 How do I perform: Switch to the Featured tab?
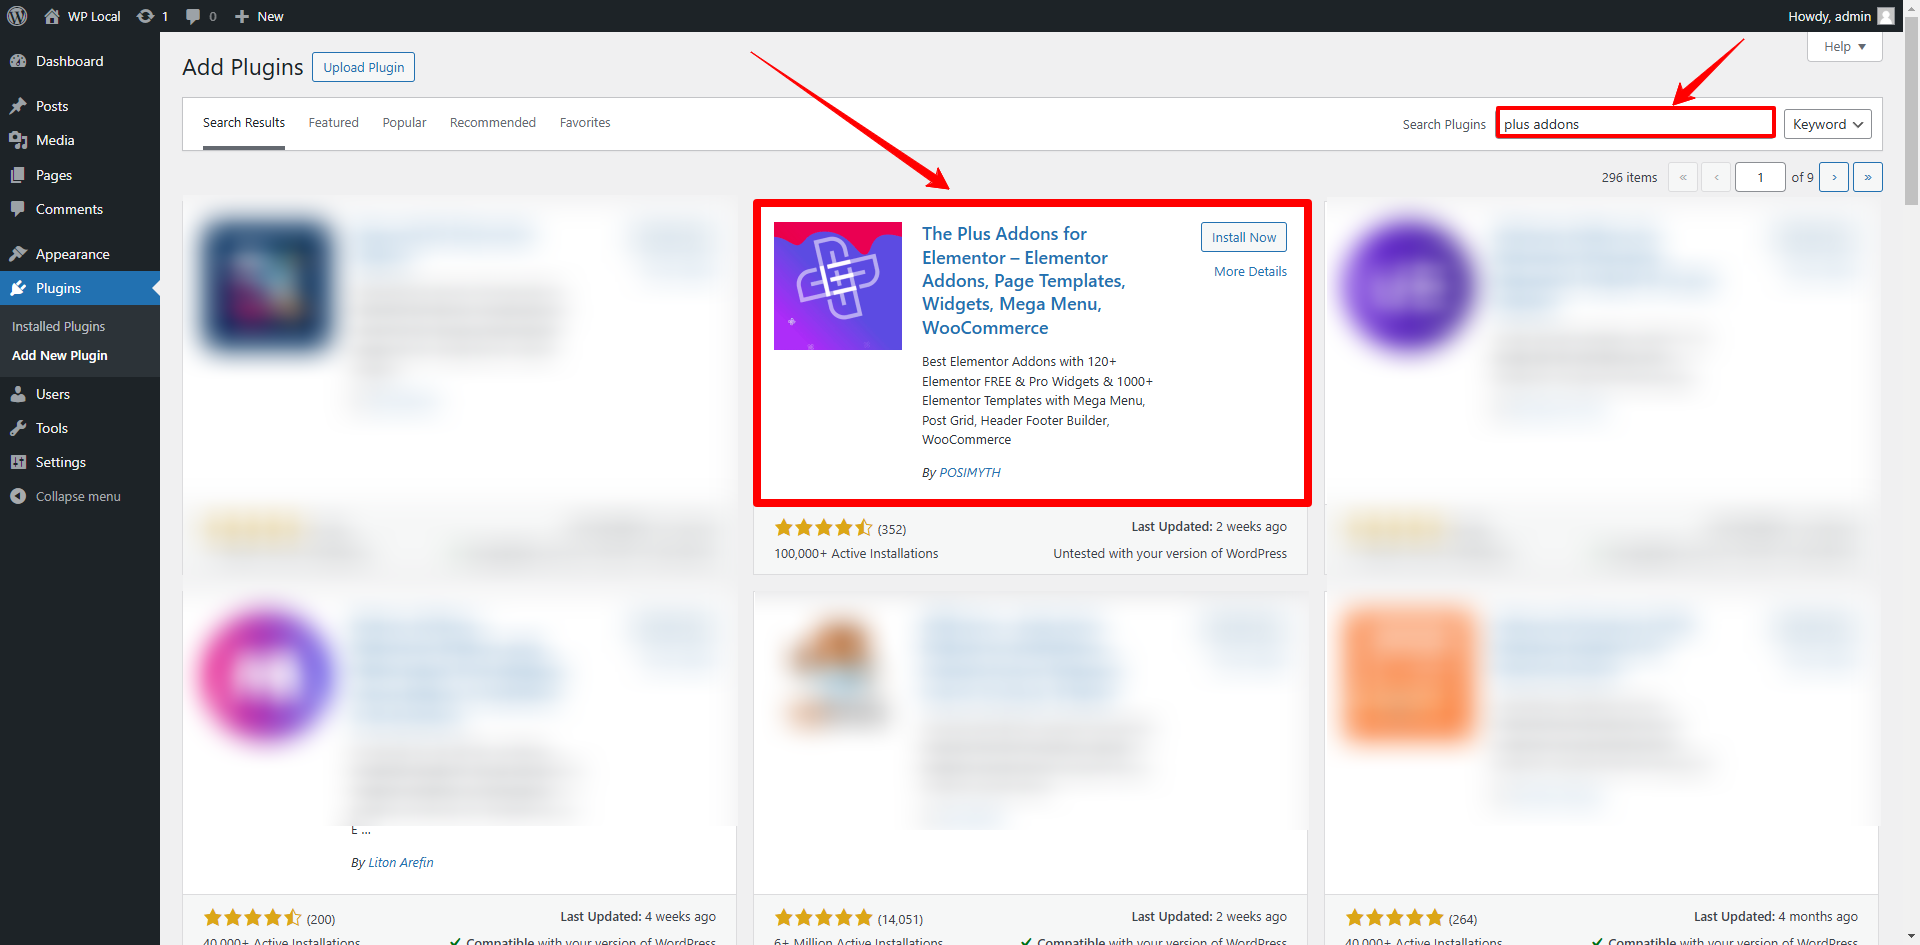[333, 123]
